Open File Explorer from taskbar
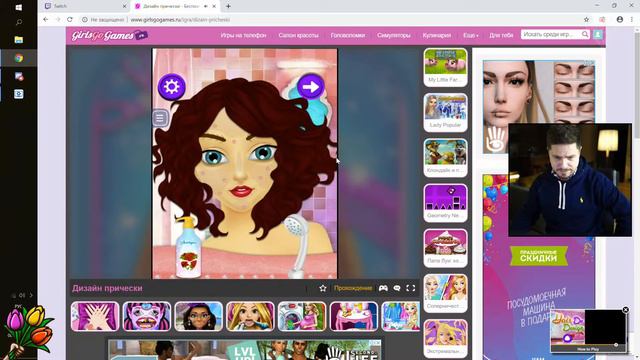The image size is (640, 360). click(19, 40)
